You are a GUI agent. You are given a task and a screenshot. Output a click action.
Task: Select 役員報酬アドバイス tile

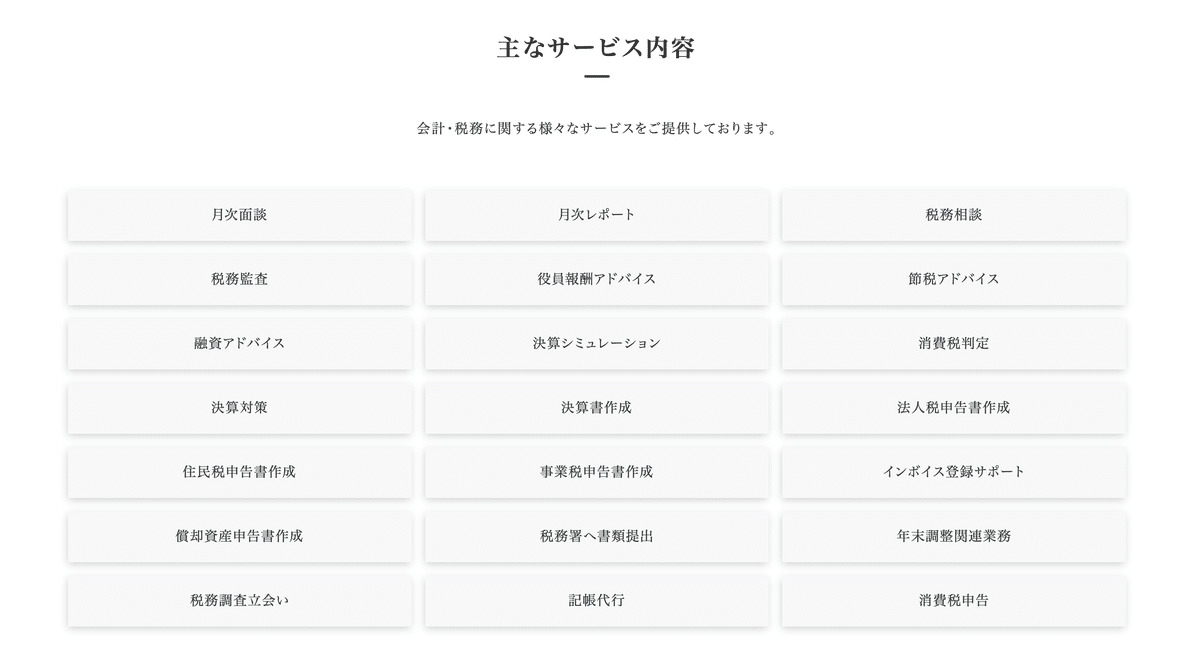click(597, 279)
